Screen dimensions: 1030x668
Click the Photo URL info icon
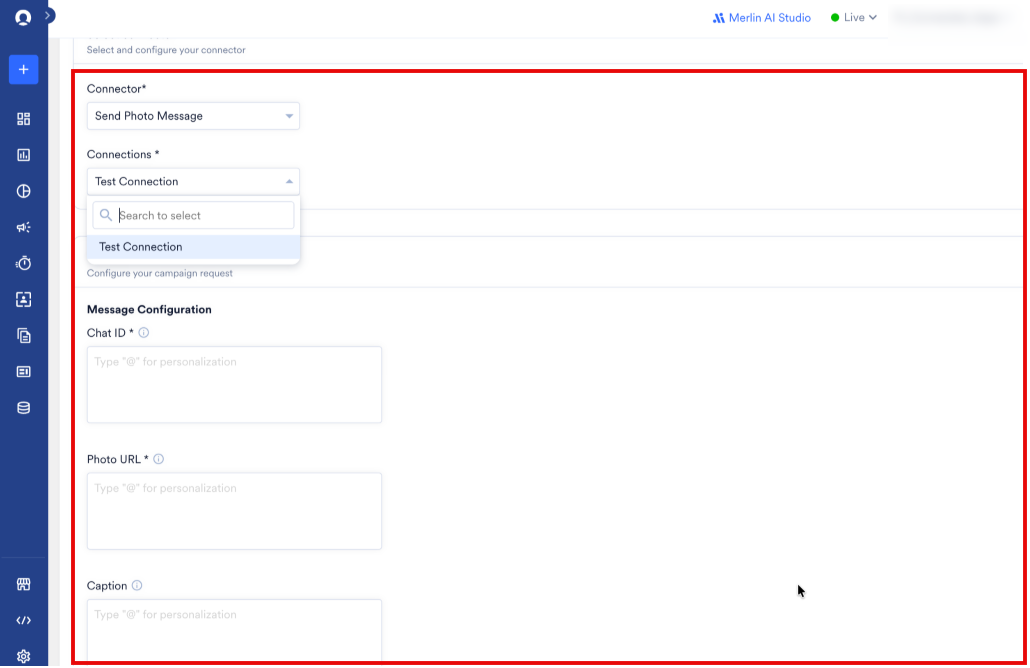(x=158, y=459)
